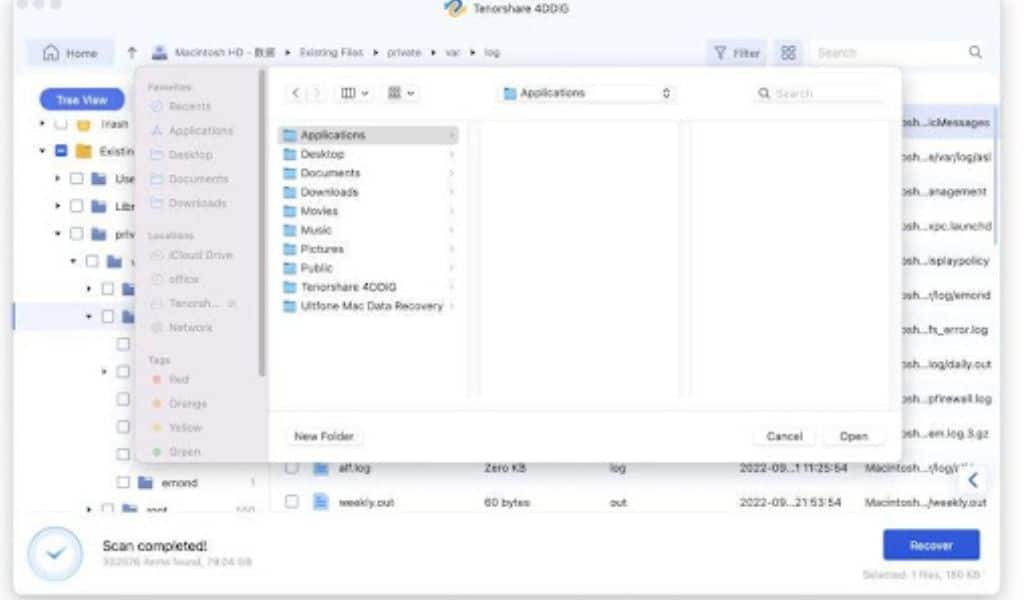
Task: Click the 4DDiG top search field
Action: (888, 53)
